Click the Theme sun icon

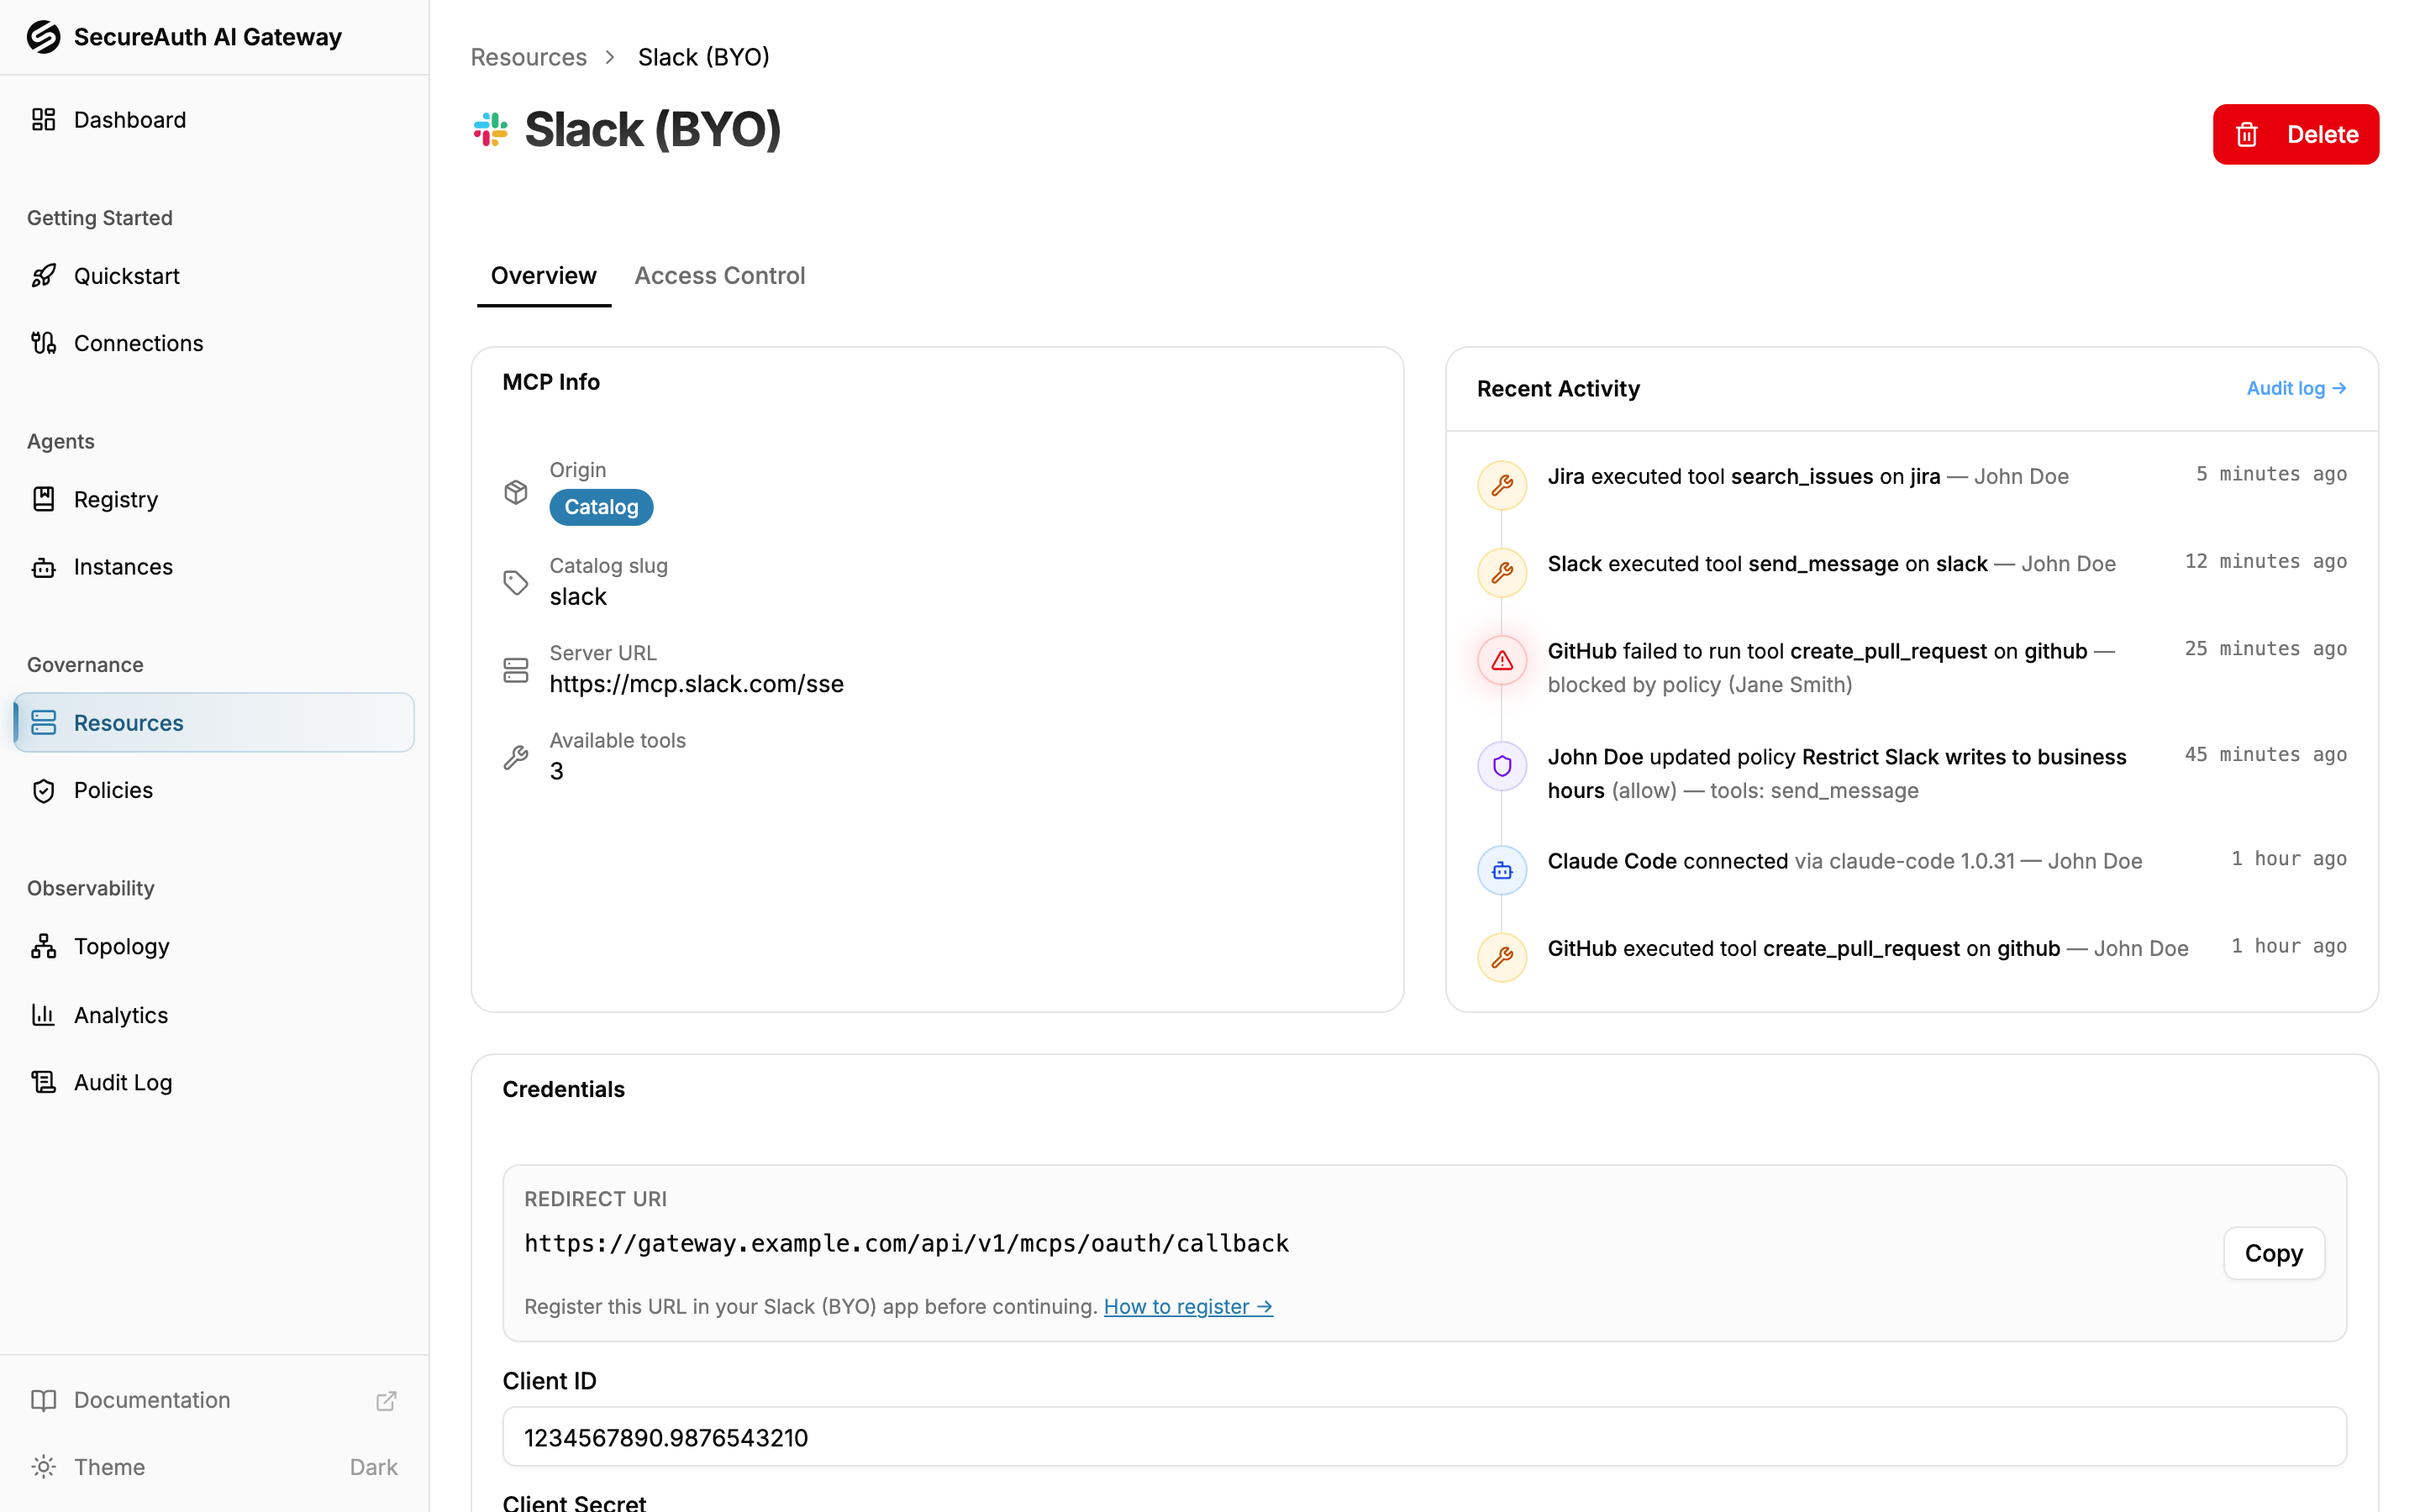(x=43, y=1467)
